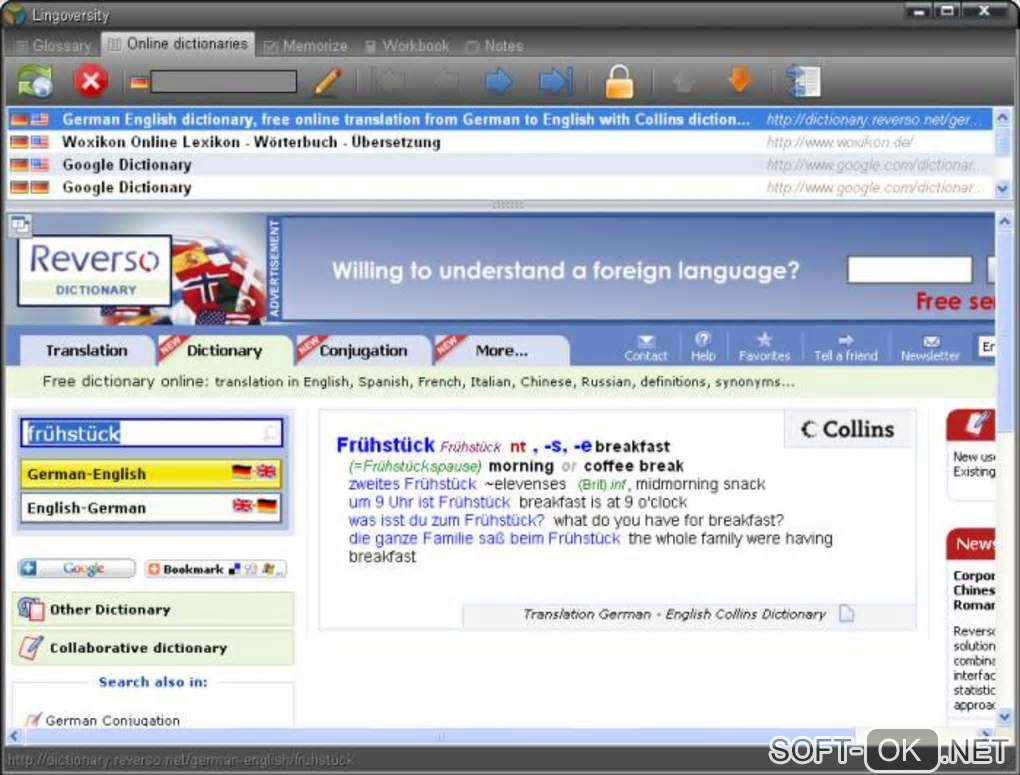The image size is (1020, 775).
Task: Click browser pane scroll-up arrow
Action: pos(1004,222)
